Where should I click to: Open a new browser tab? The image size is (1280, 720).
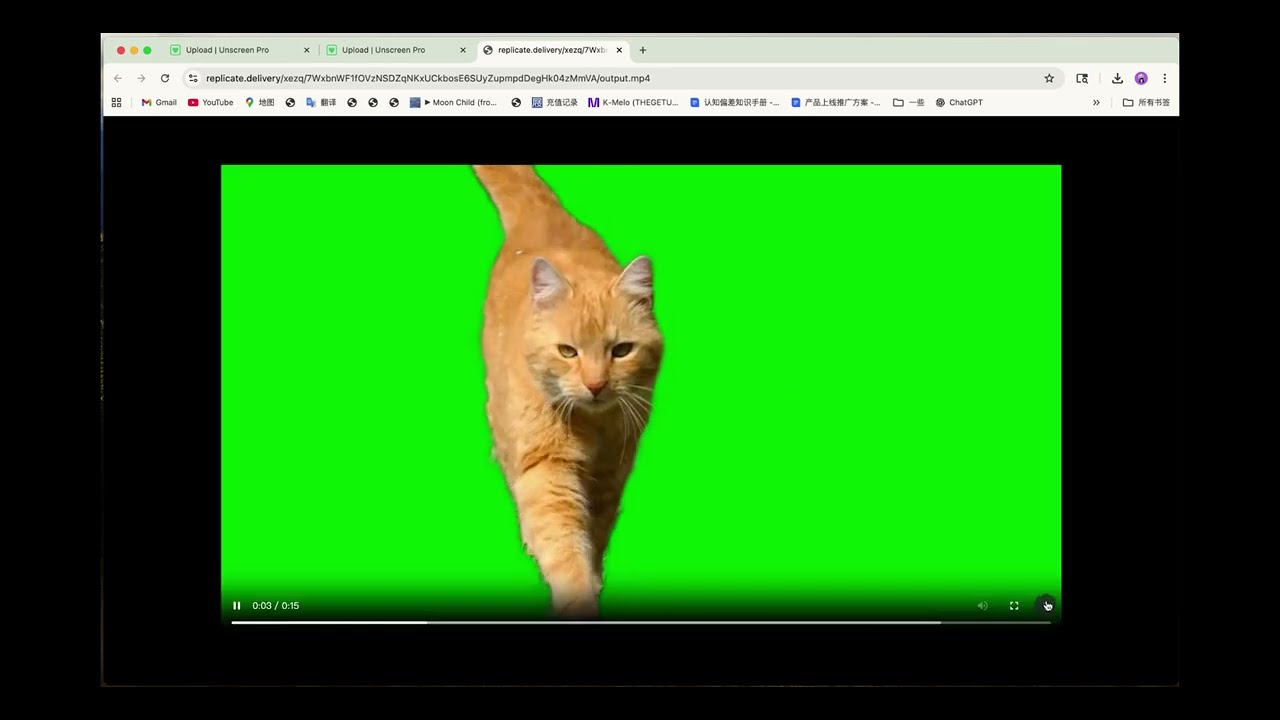coord(643,50)
